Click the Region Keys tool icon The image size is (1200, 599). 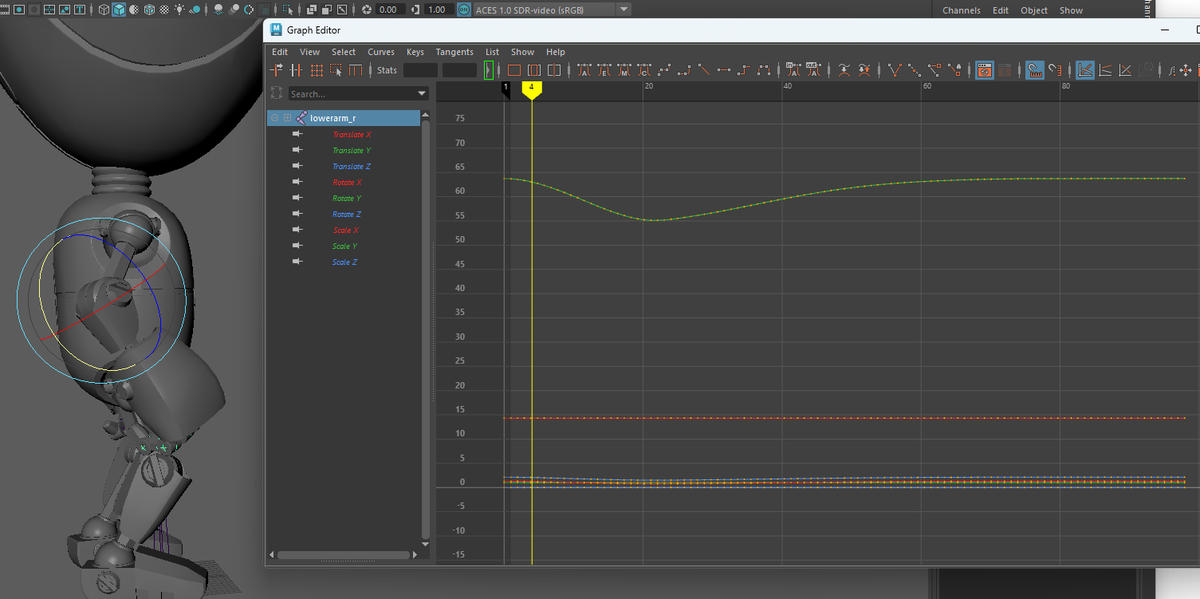coord(336,70)
